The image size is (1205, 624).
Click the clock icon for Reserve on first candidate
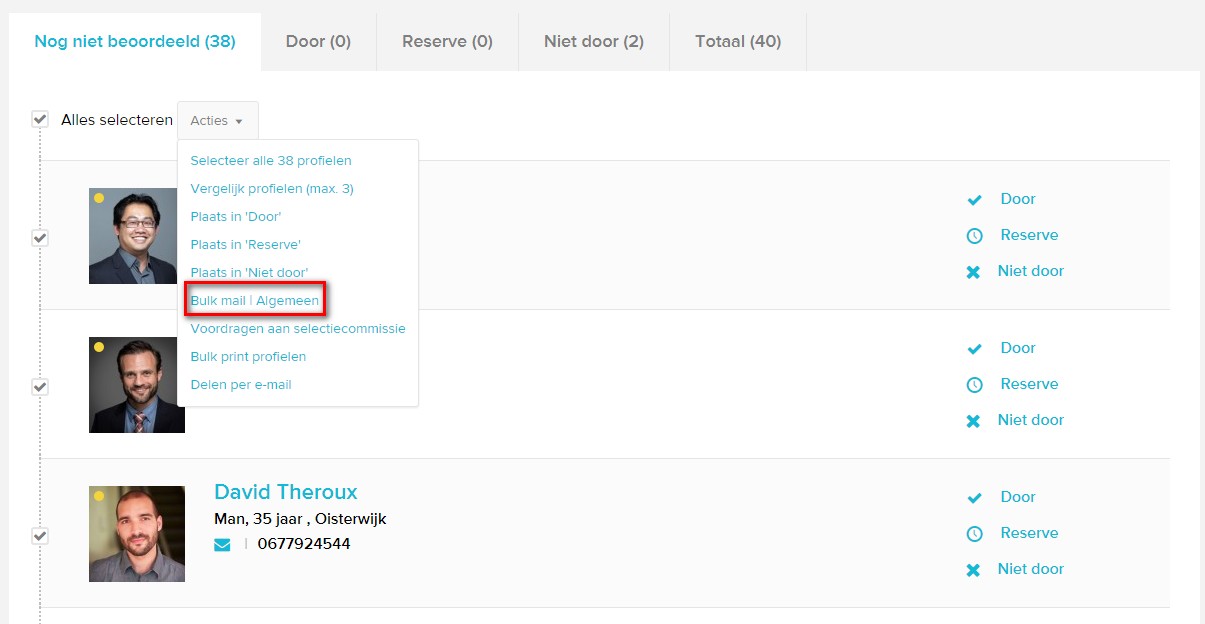974,236
